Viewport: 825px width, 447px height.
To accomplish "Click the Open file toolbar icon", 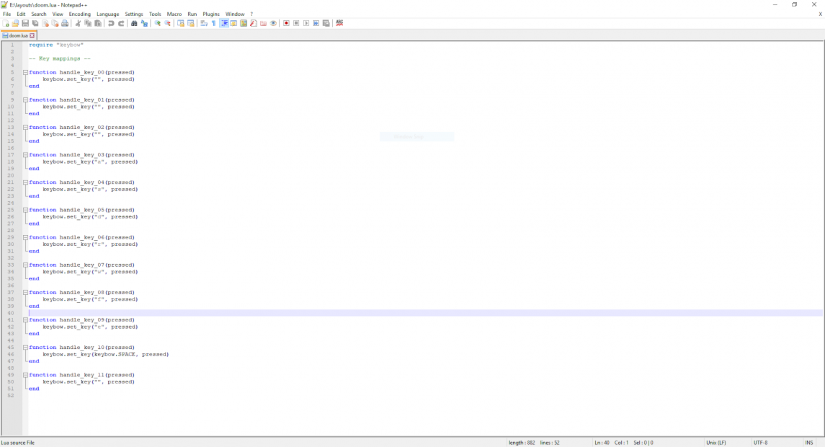I will (15, 23).
